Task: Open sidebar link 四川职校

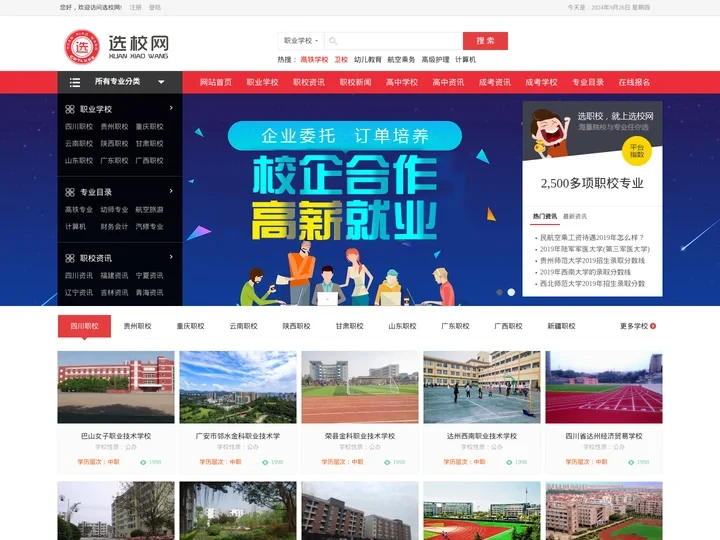Action: pos(79,127)
